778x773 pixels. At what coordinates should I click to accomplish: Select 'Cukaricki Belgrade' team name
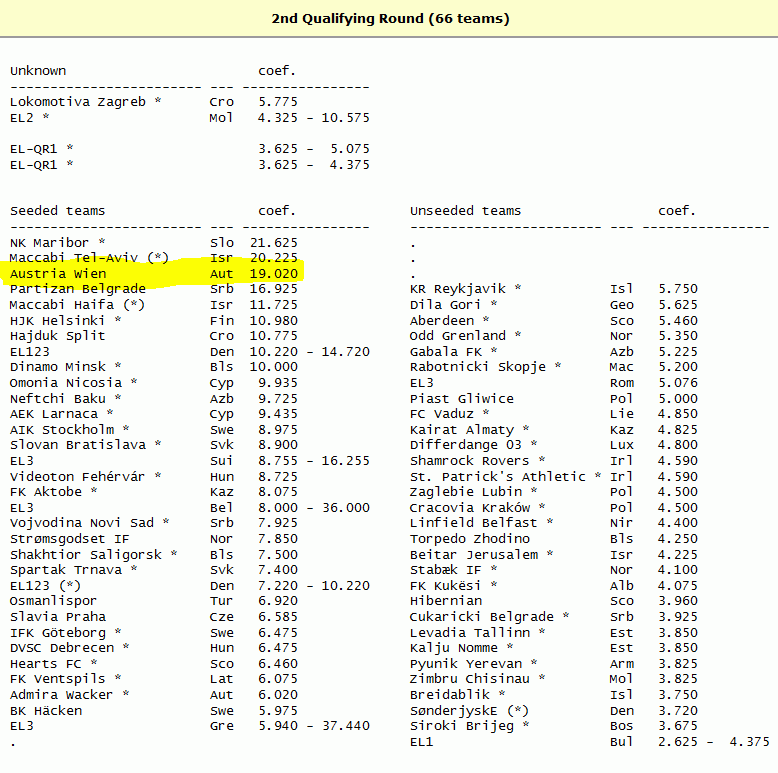coord(482,617)
